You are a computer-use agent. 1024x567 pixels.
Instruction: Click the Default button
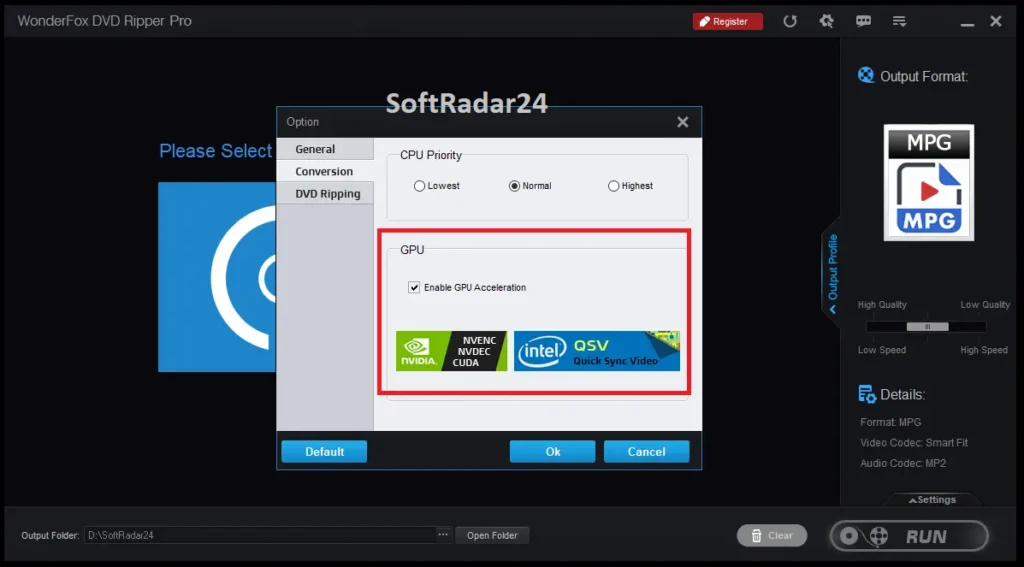[324, 451]
